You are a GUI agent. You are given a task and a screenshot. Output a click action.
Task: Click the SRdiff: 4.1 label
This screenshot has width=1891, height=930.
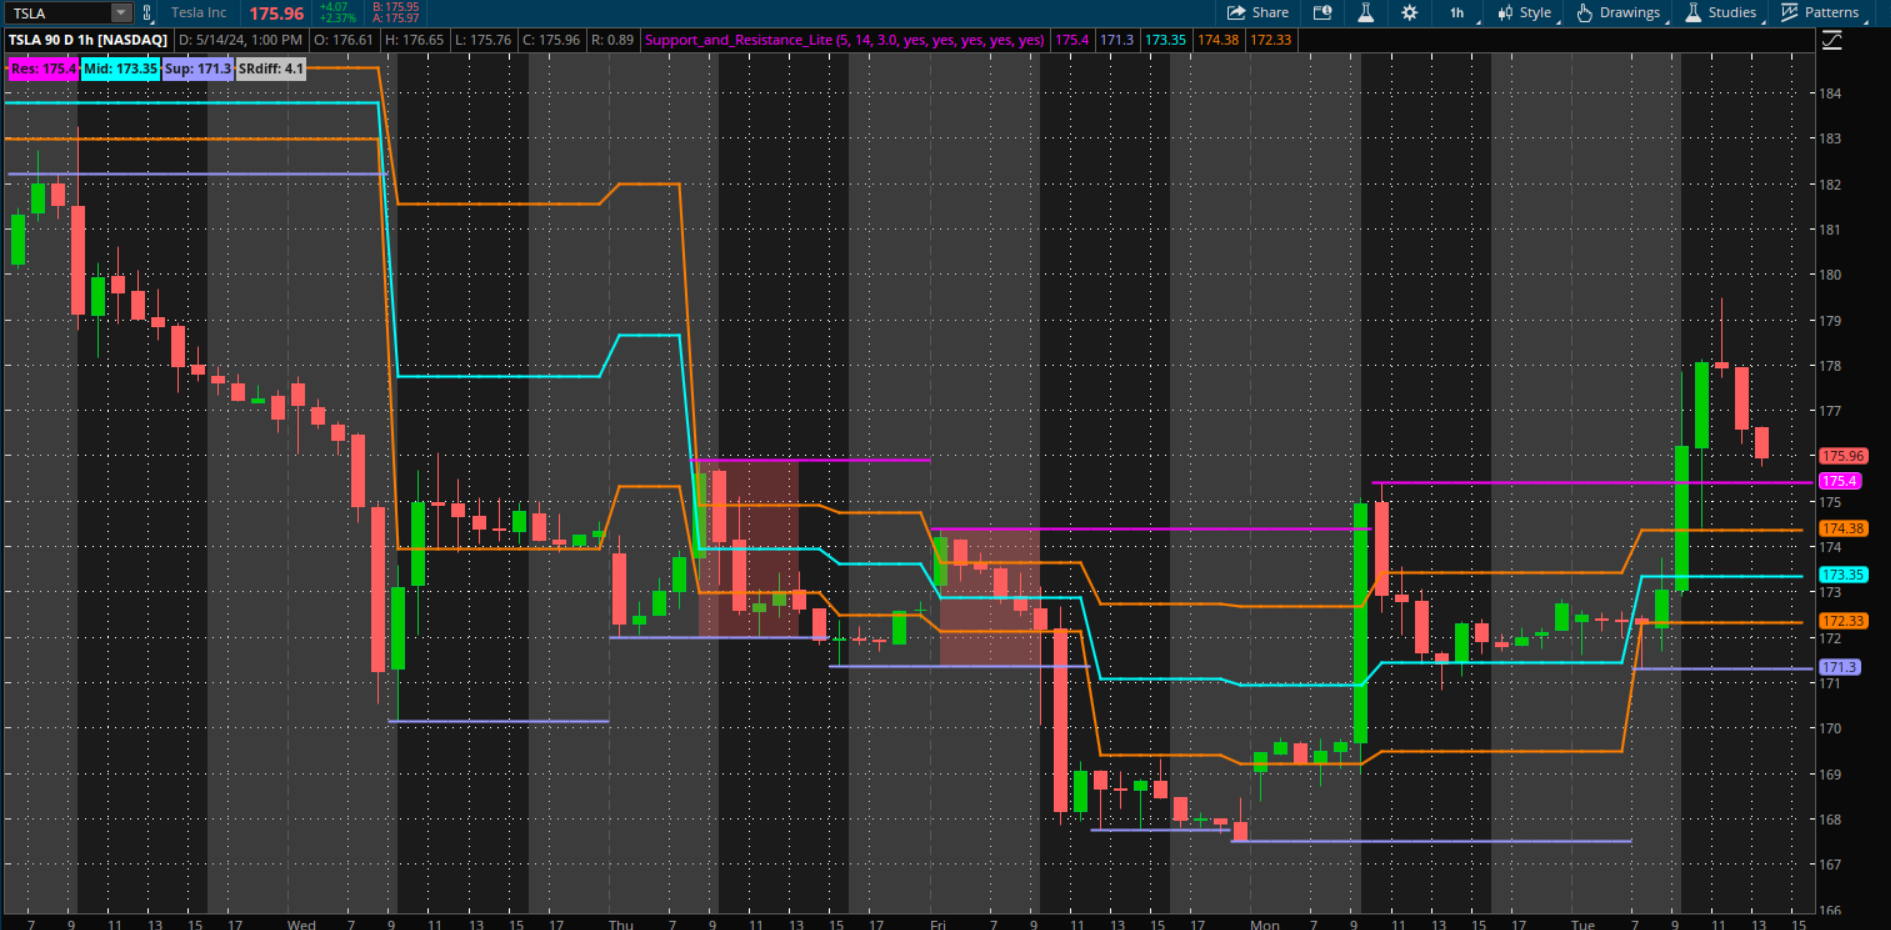[x=270, y=69]
